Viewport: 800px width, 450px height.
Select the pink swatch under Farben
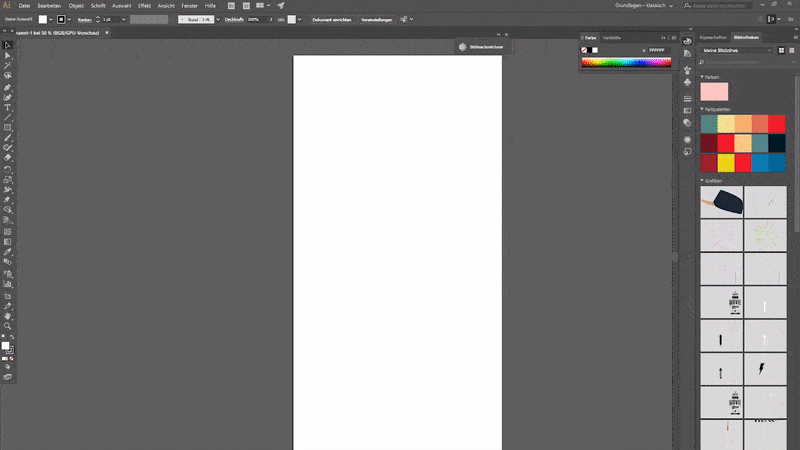coord(714,92)
